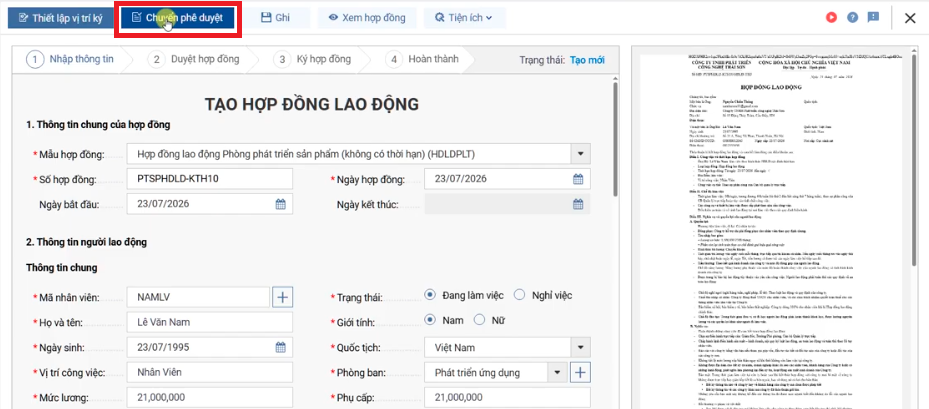
Task: Click 2. Thông tin người lao động heading
Action: [87, 242]
